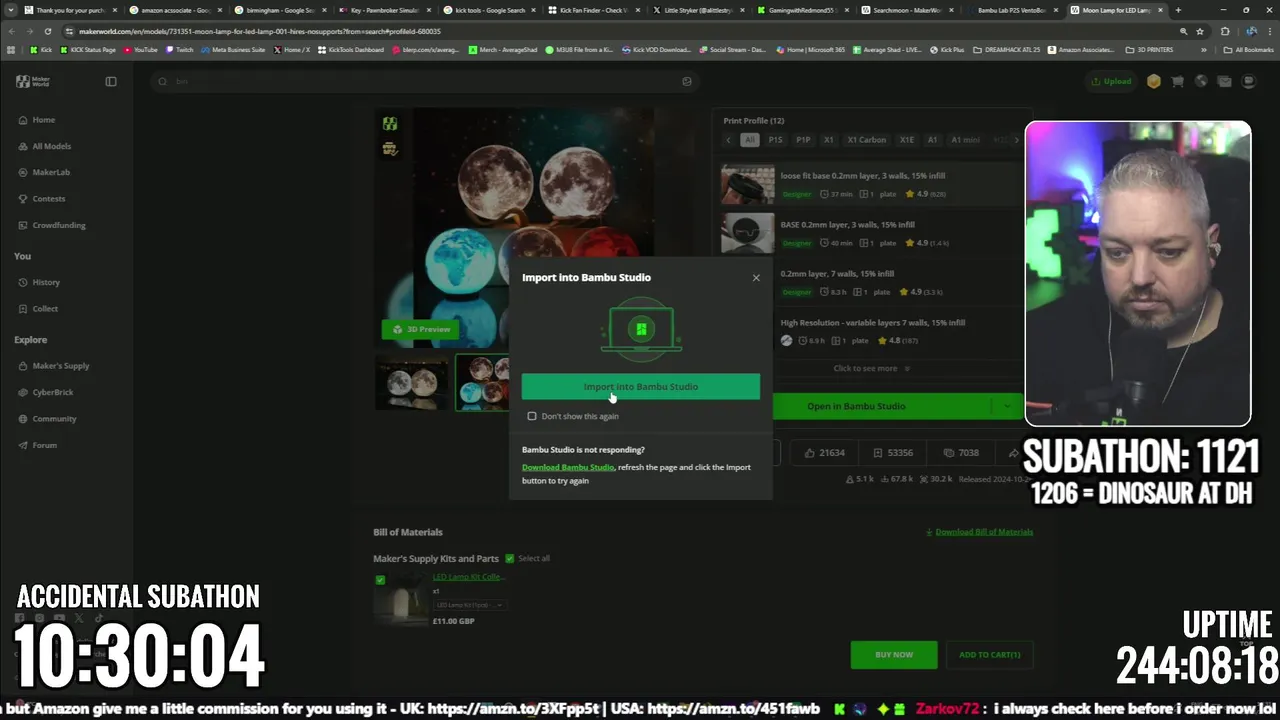The image size is (1280, 720).
Task: Select the X1 Carbon printer filter tab
Action: click(866, 140)
